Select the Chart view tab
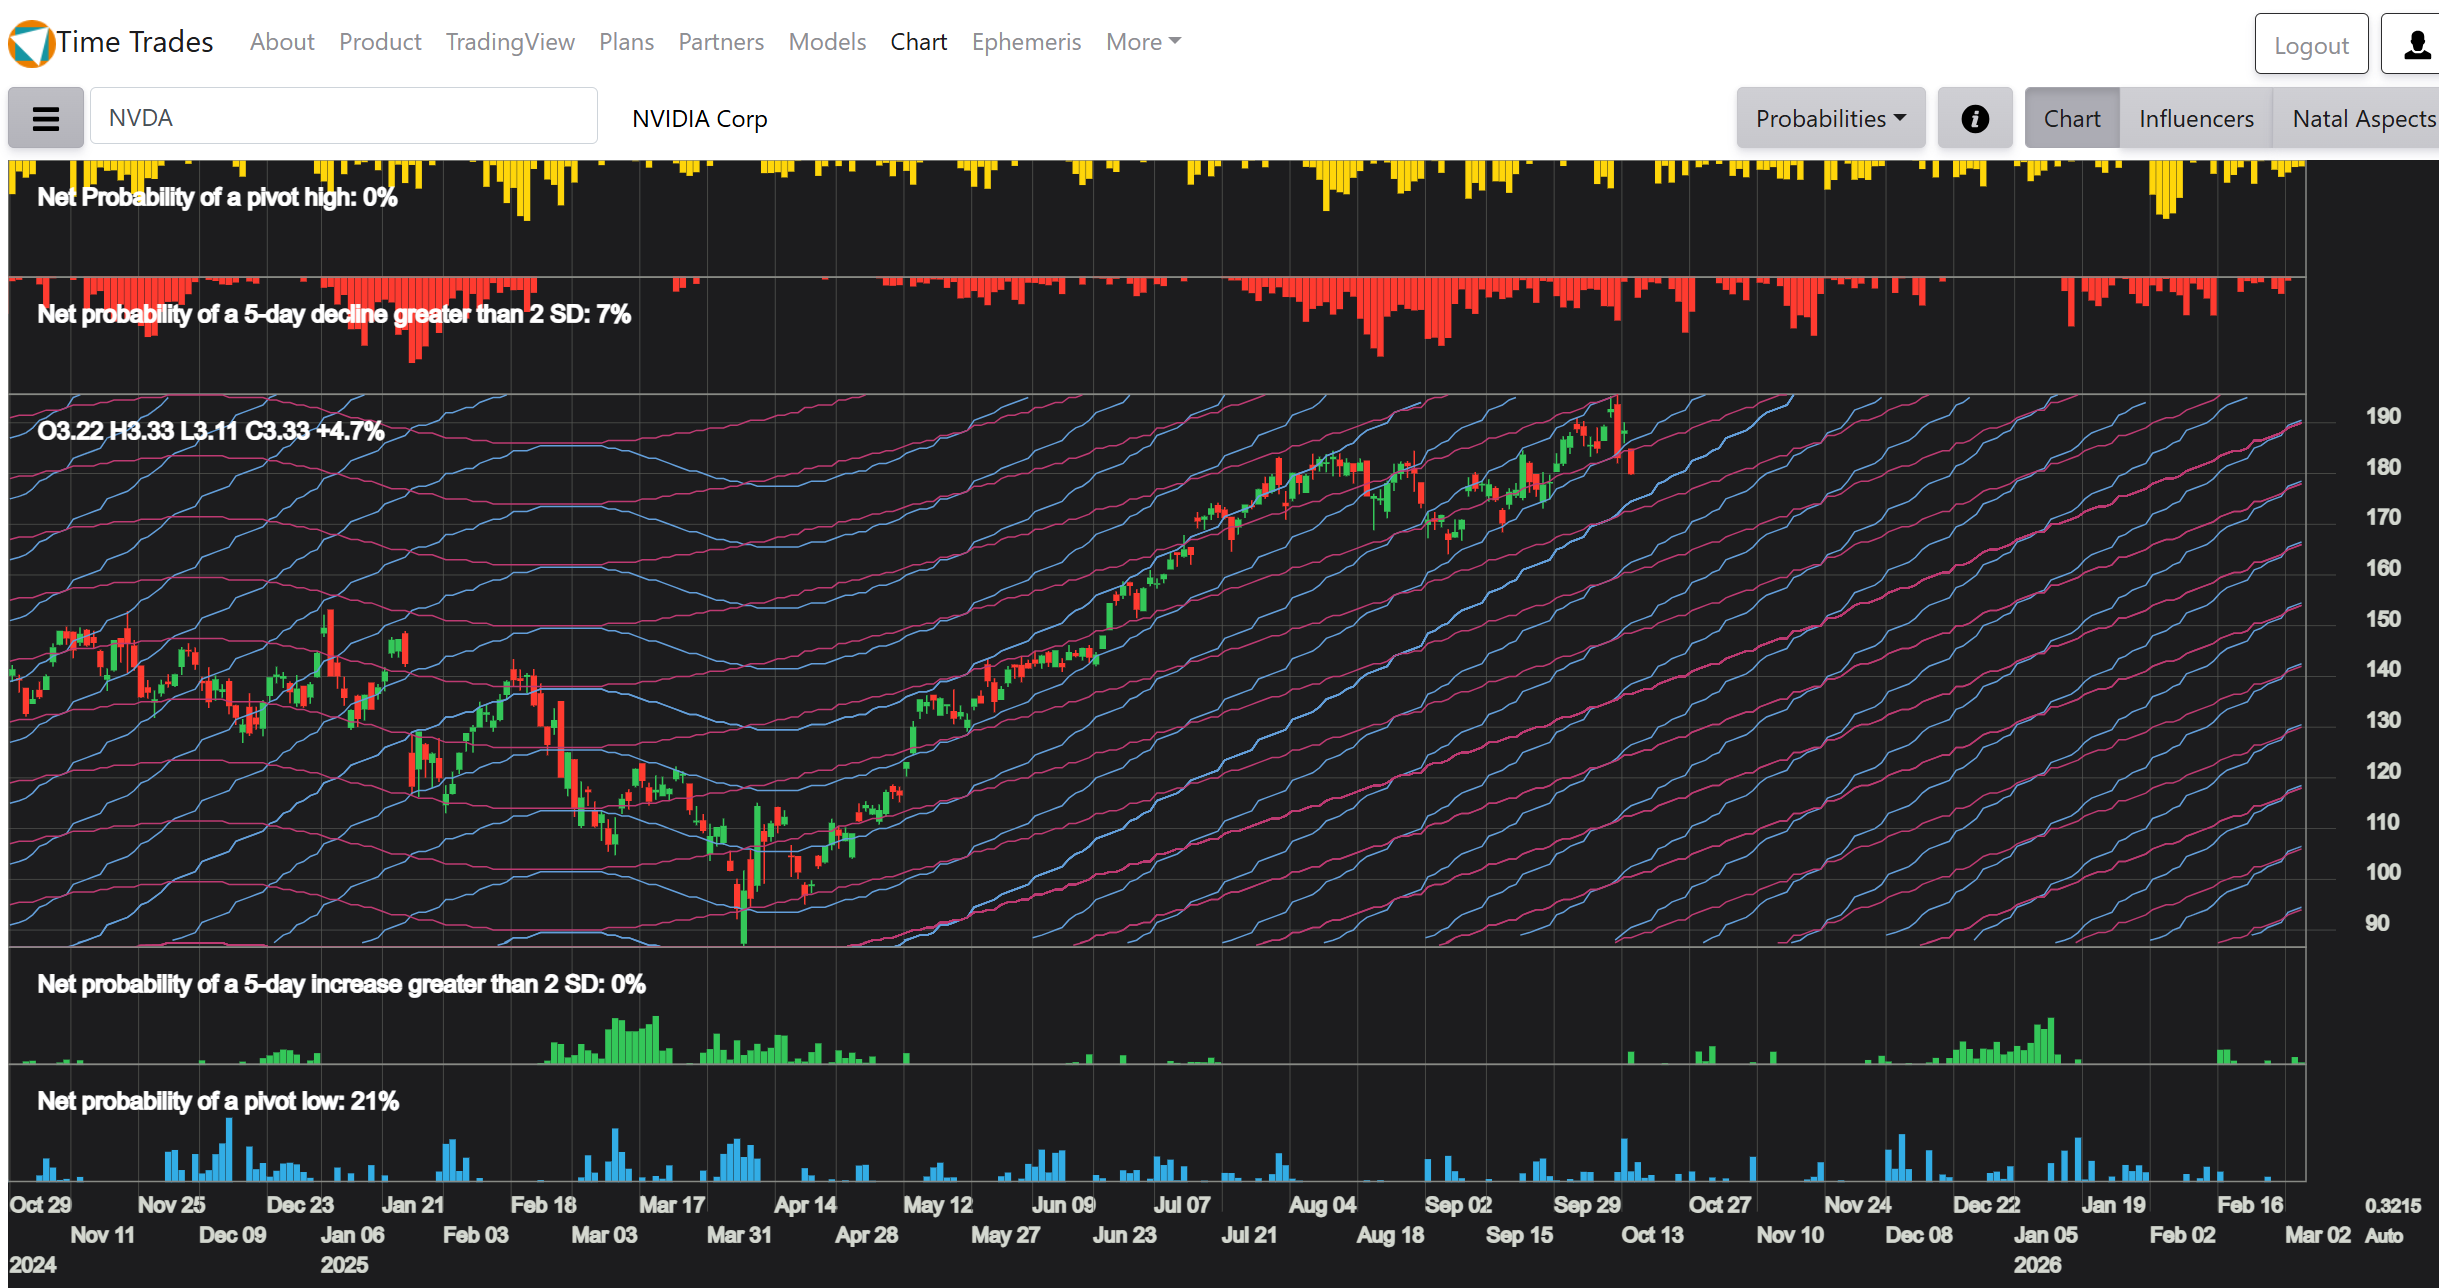The width and height of the screenshot is (2439, 1288). coord(2071,119)
